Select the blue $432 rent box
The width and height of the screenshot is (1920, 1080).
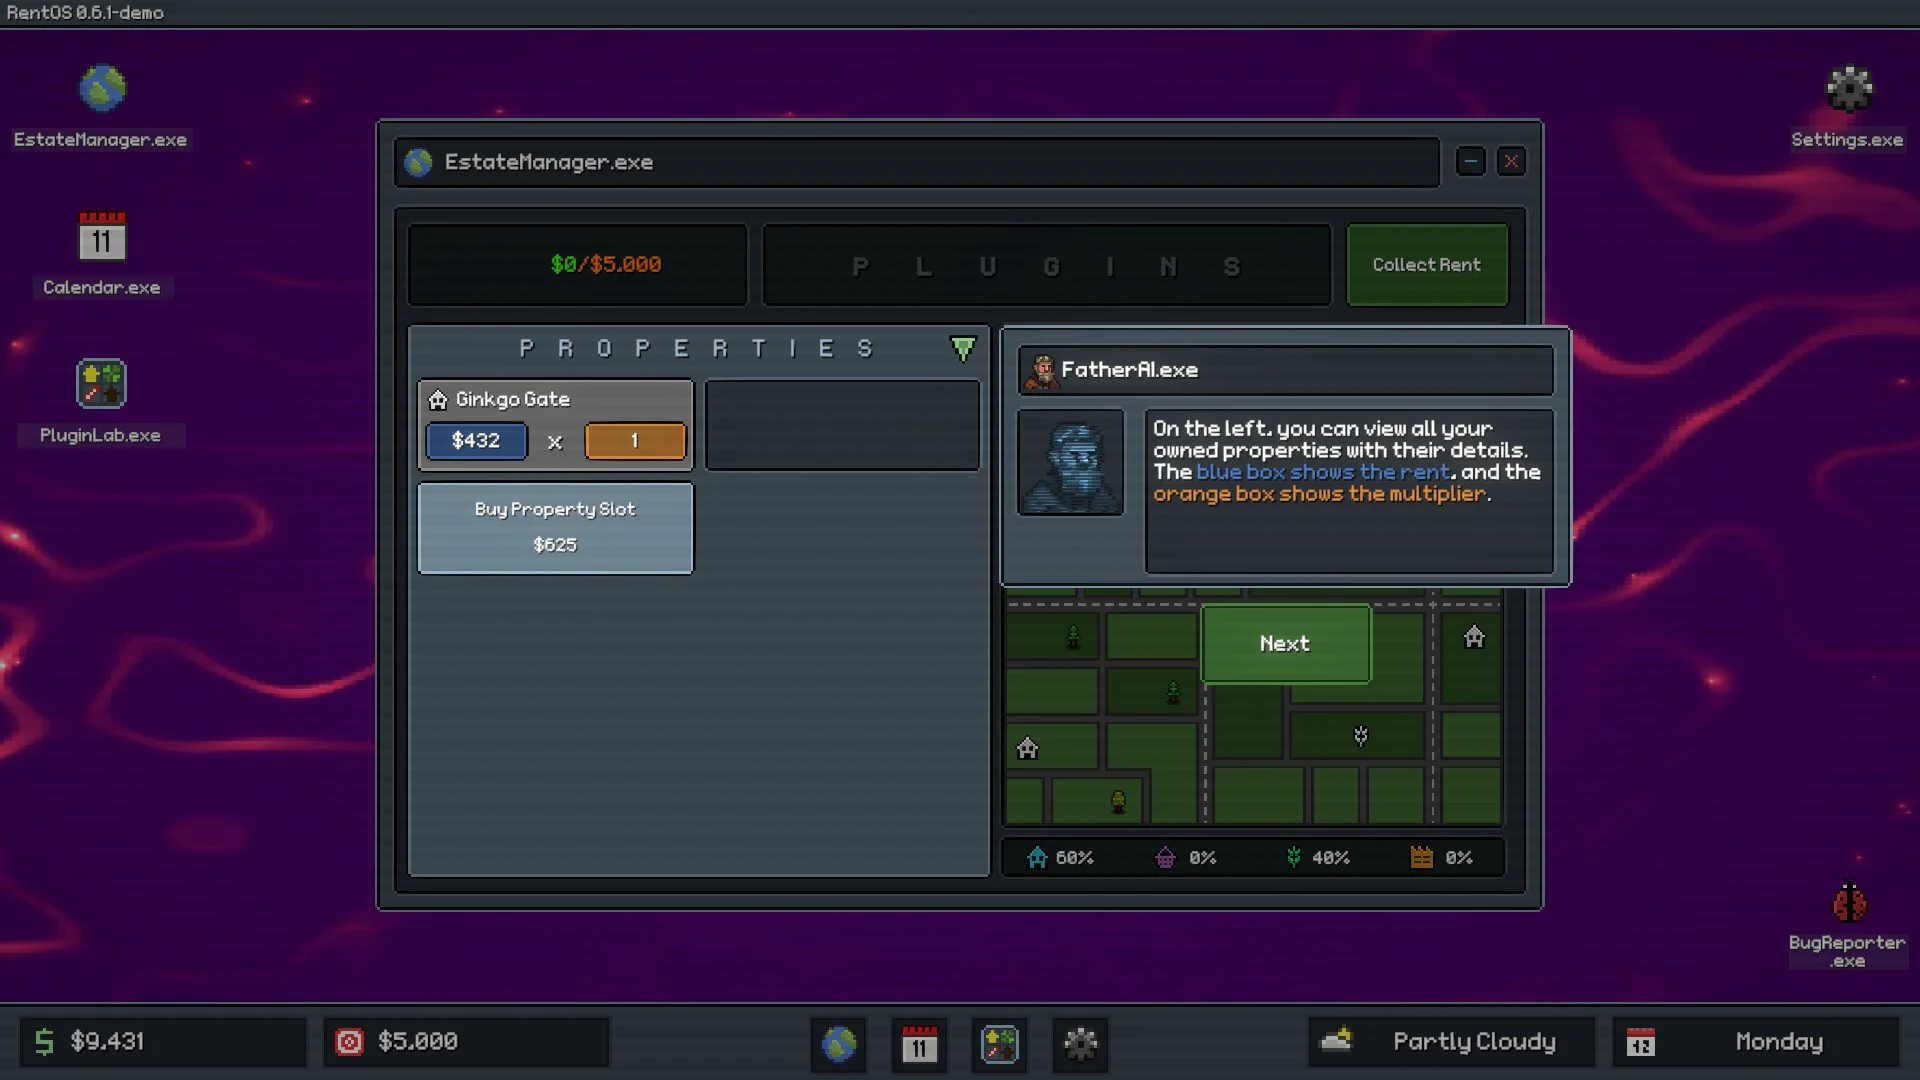pyautogui.click(x=476, y=441)
